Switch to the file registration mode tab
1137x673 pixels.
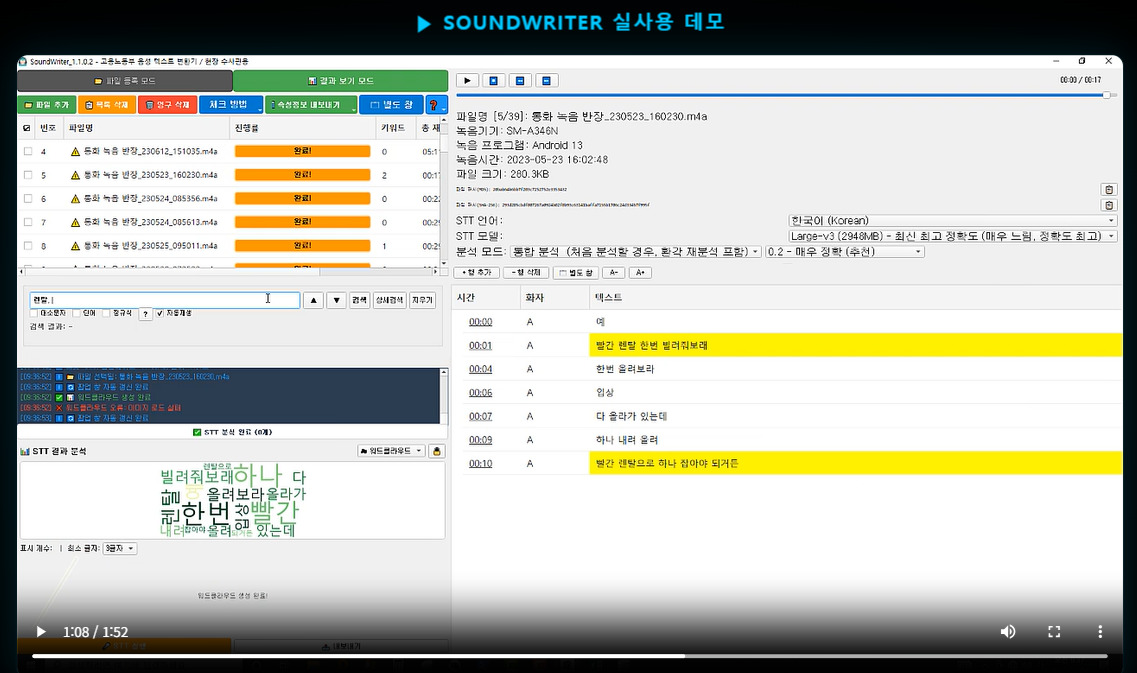pyautogui.click(x=125, y=80)
